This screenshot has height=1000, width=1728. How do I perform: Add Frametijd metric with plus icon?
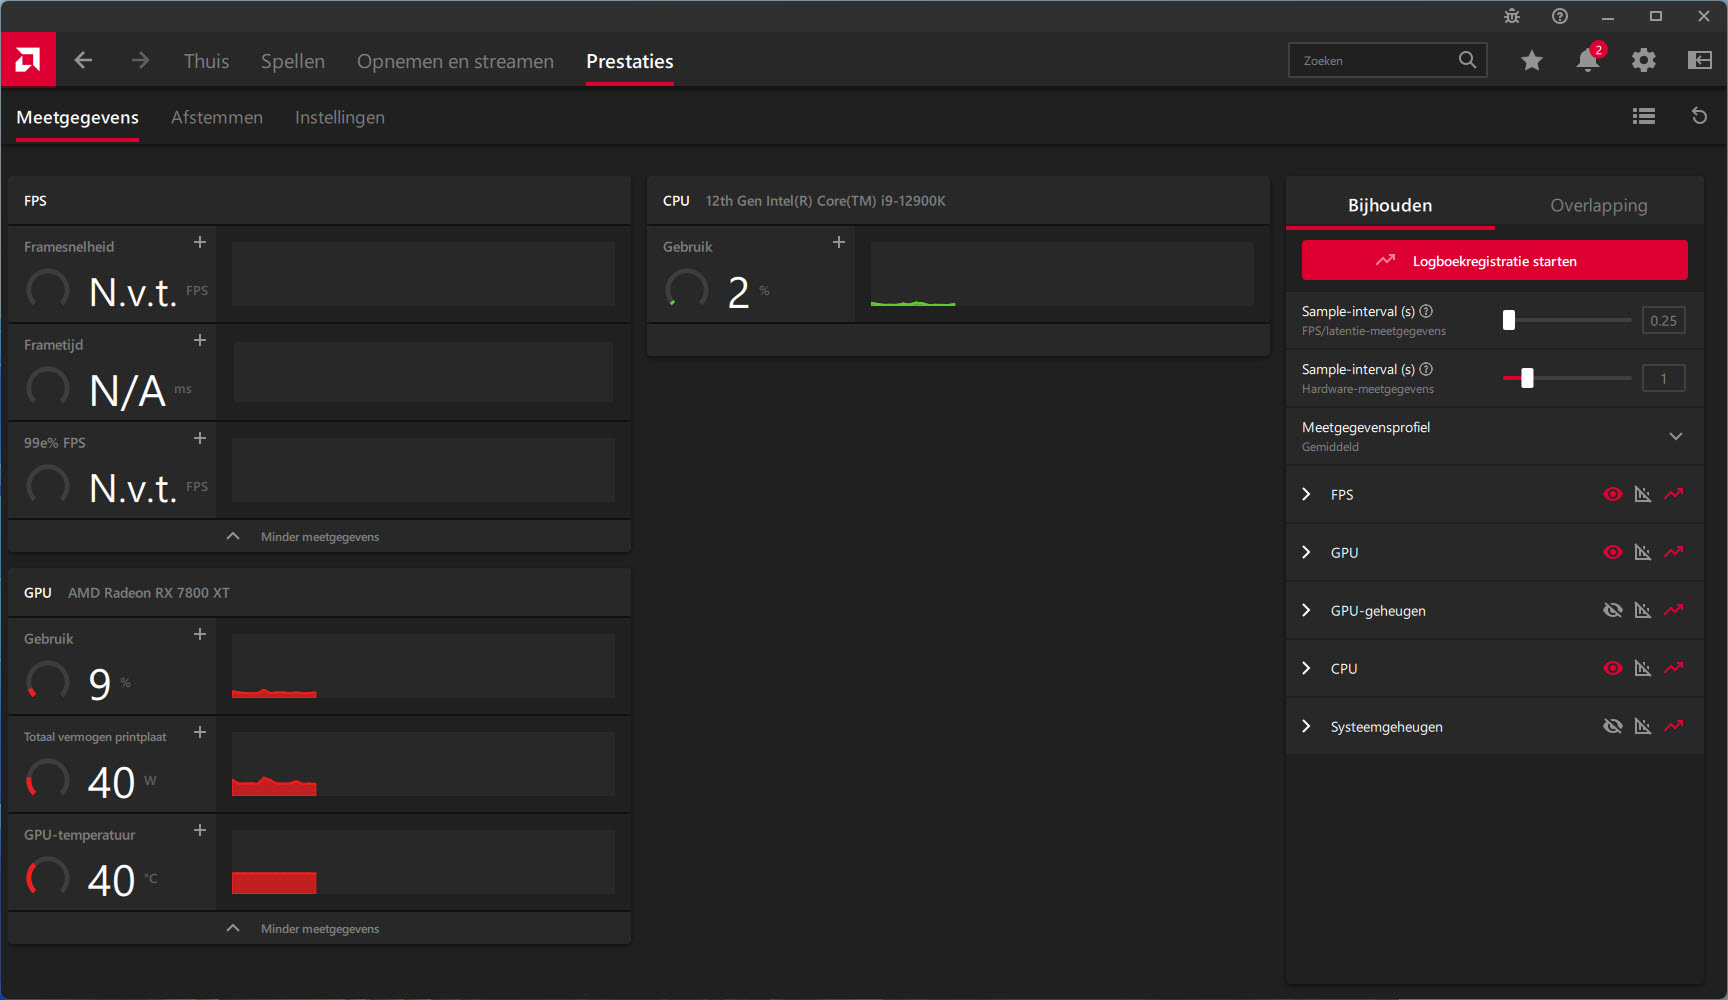pyautogui.click(x=200, y=340)
